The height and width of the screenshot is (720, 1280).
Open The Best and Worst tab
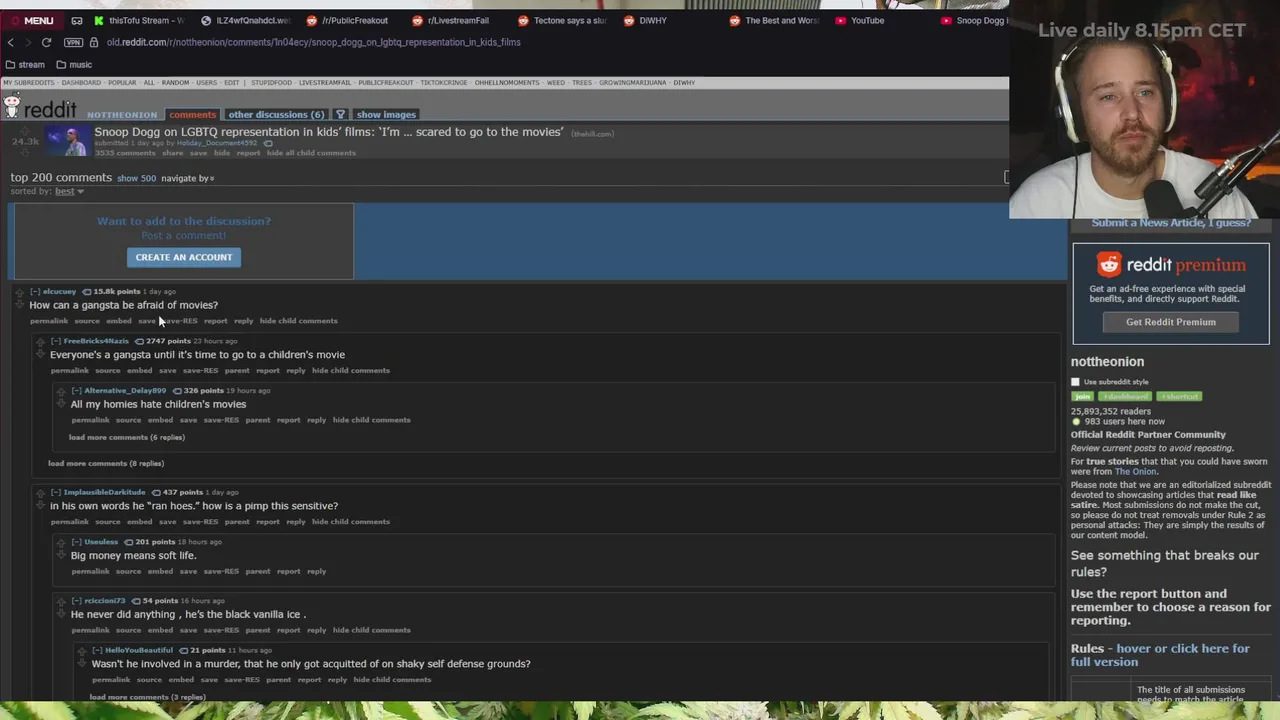pos(775,20)
